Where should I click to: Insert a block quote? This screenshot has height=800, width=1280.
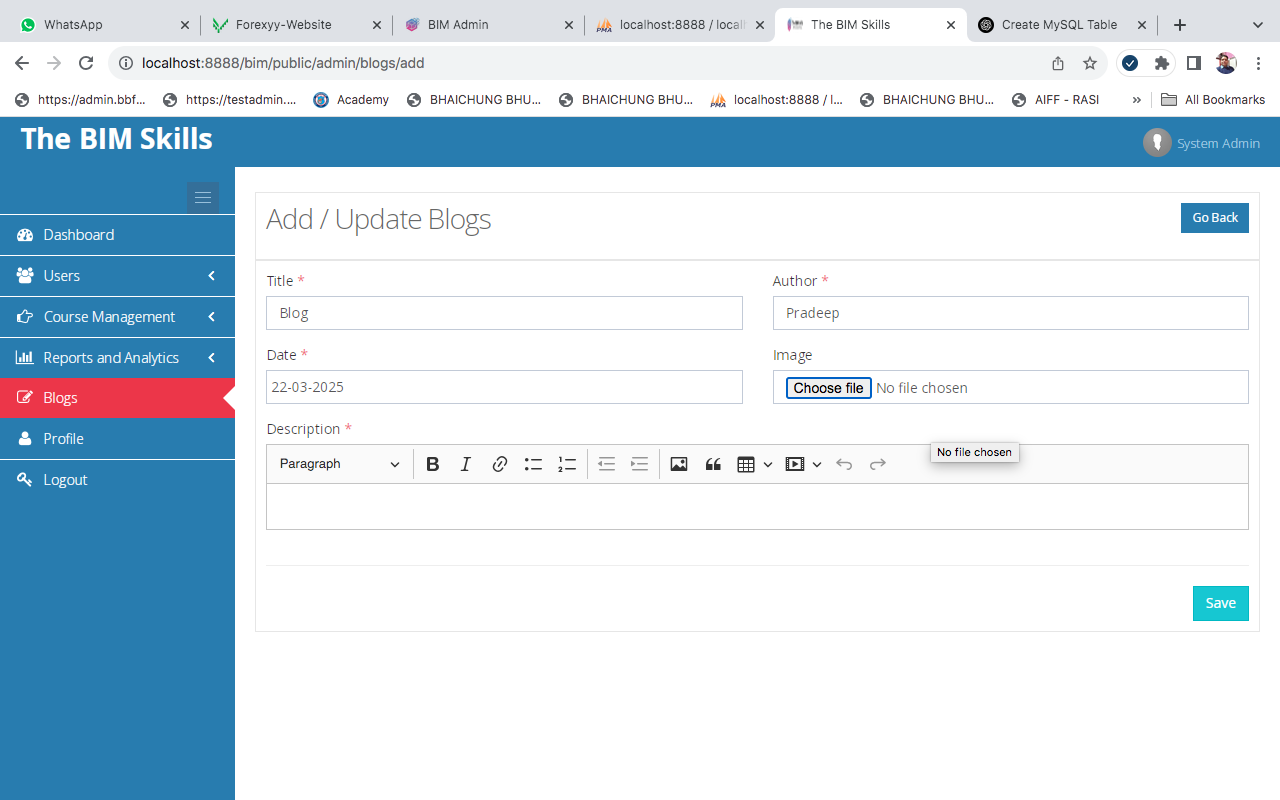tap(713, 464)
